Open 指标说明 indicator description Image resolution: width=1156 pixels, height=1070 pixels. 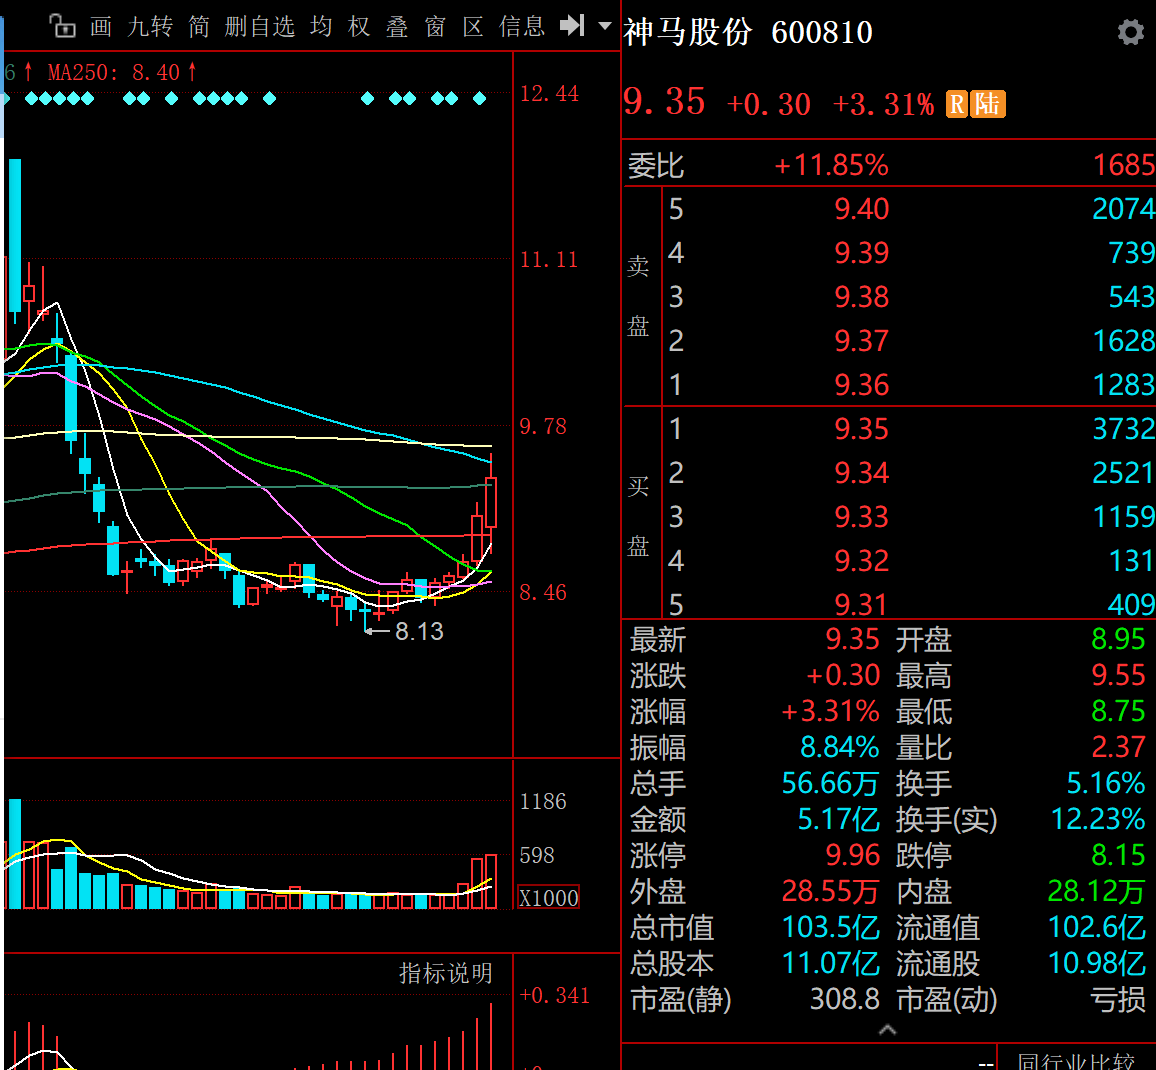(445, 973)
